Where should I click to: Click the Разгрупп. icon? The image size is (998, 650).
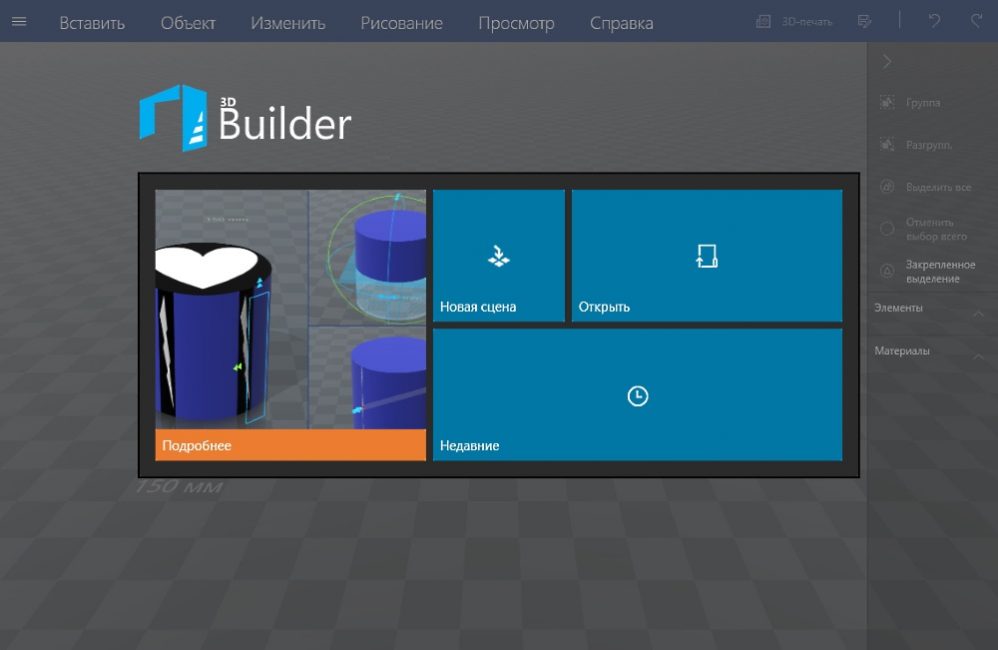[x=887, y=145]
